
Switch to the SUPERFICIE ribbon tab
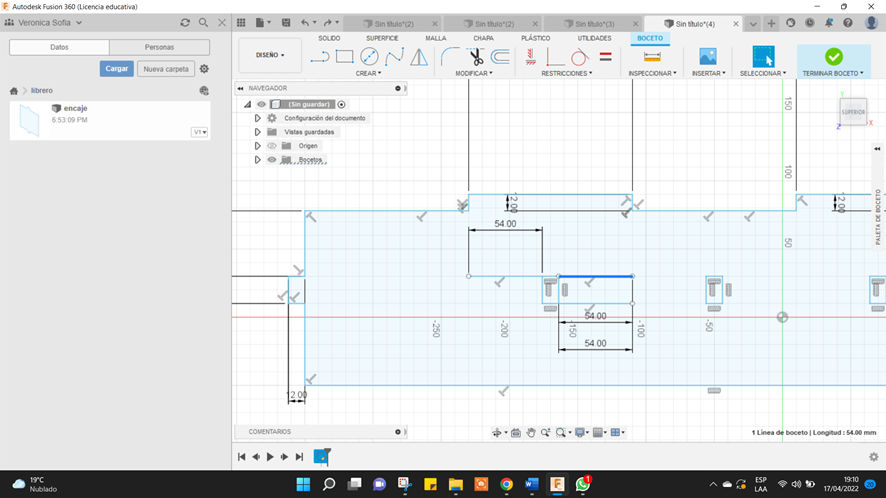coord(382,38)
